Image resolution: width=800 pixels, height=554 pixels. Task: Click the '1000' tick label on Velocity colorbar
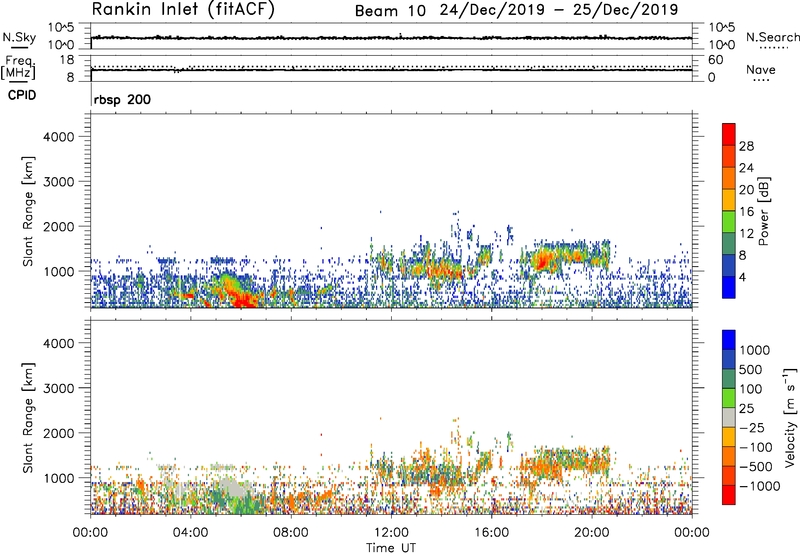point(755,350)
